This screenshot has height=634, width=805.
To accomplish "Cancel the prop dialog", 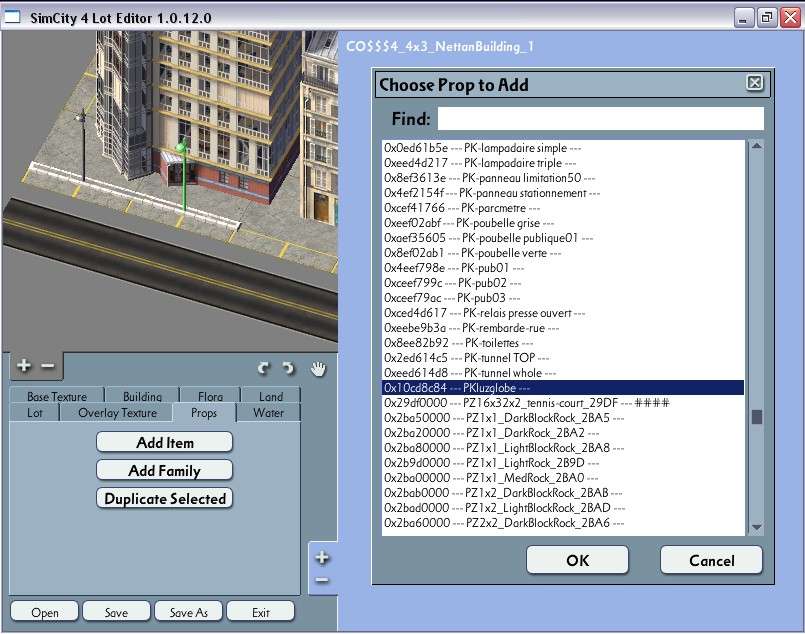I will pyautogui.click(x=711, y=560).
